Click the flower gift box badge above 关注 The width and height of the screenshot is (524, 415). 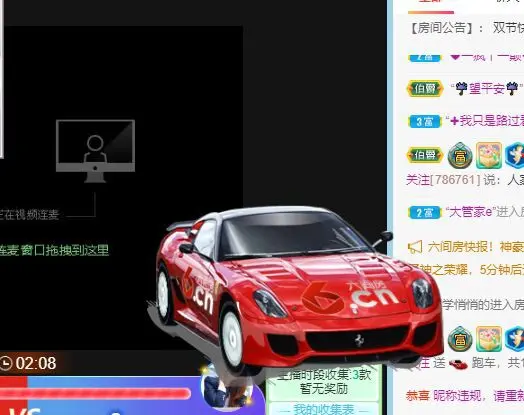489,155
